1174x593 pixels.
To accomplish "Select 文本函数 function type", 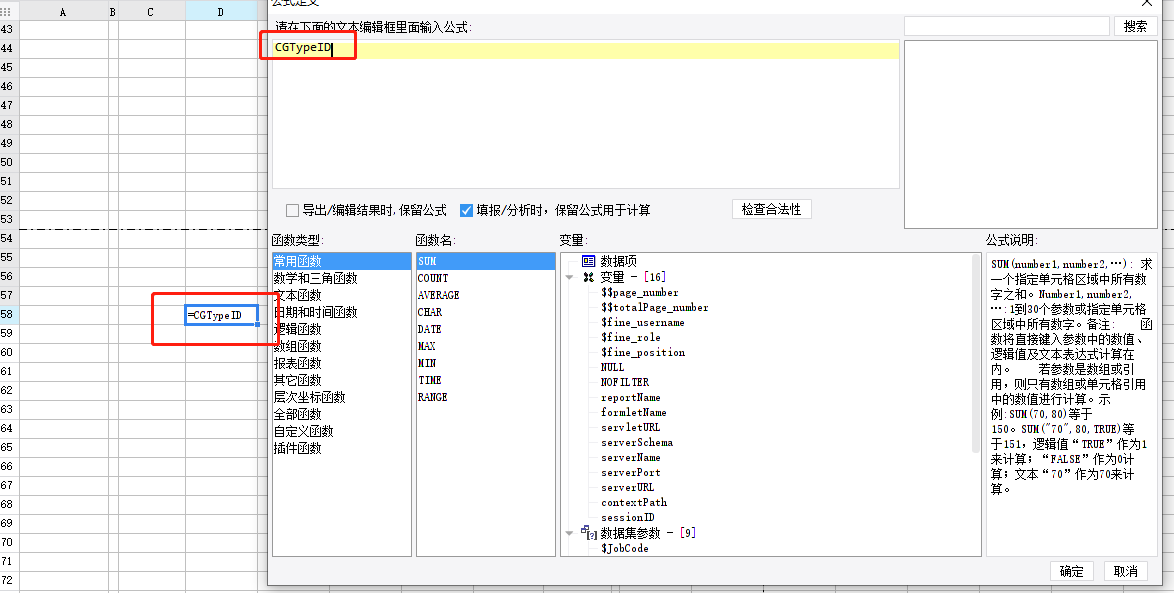I will (x=341, y=295).
